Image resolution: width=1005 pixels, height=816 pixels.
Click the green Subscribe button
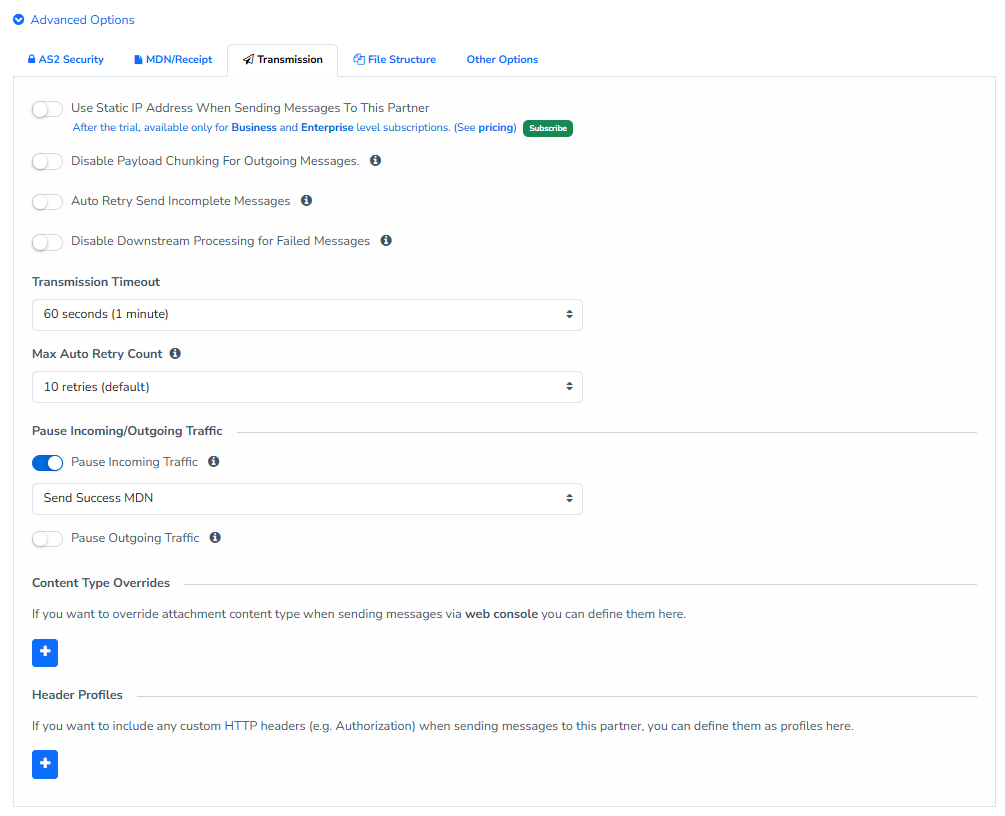(547, 129)
